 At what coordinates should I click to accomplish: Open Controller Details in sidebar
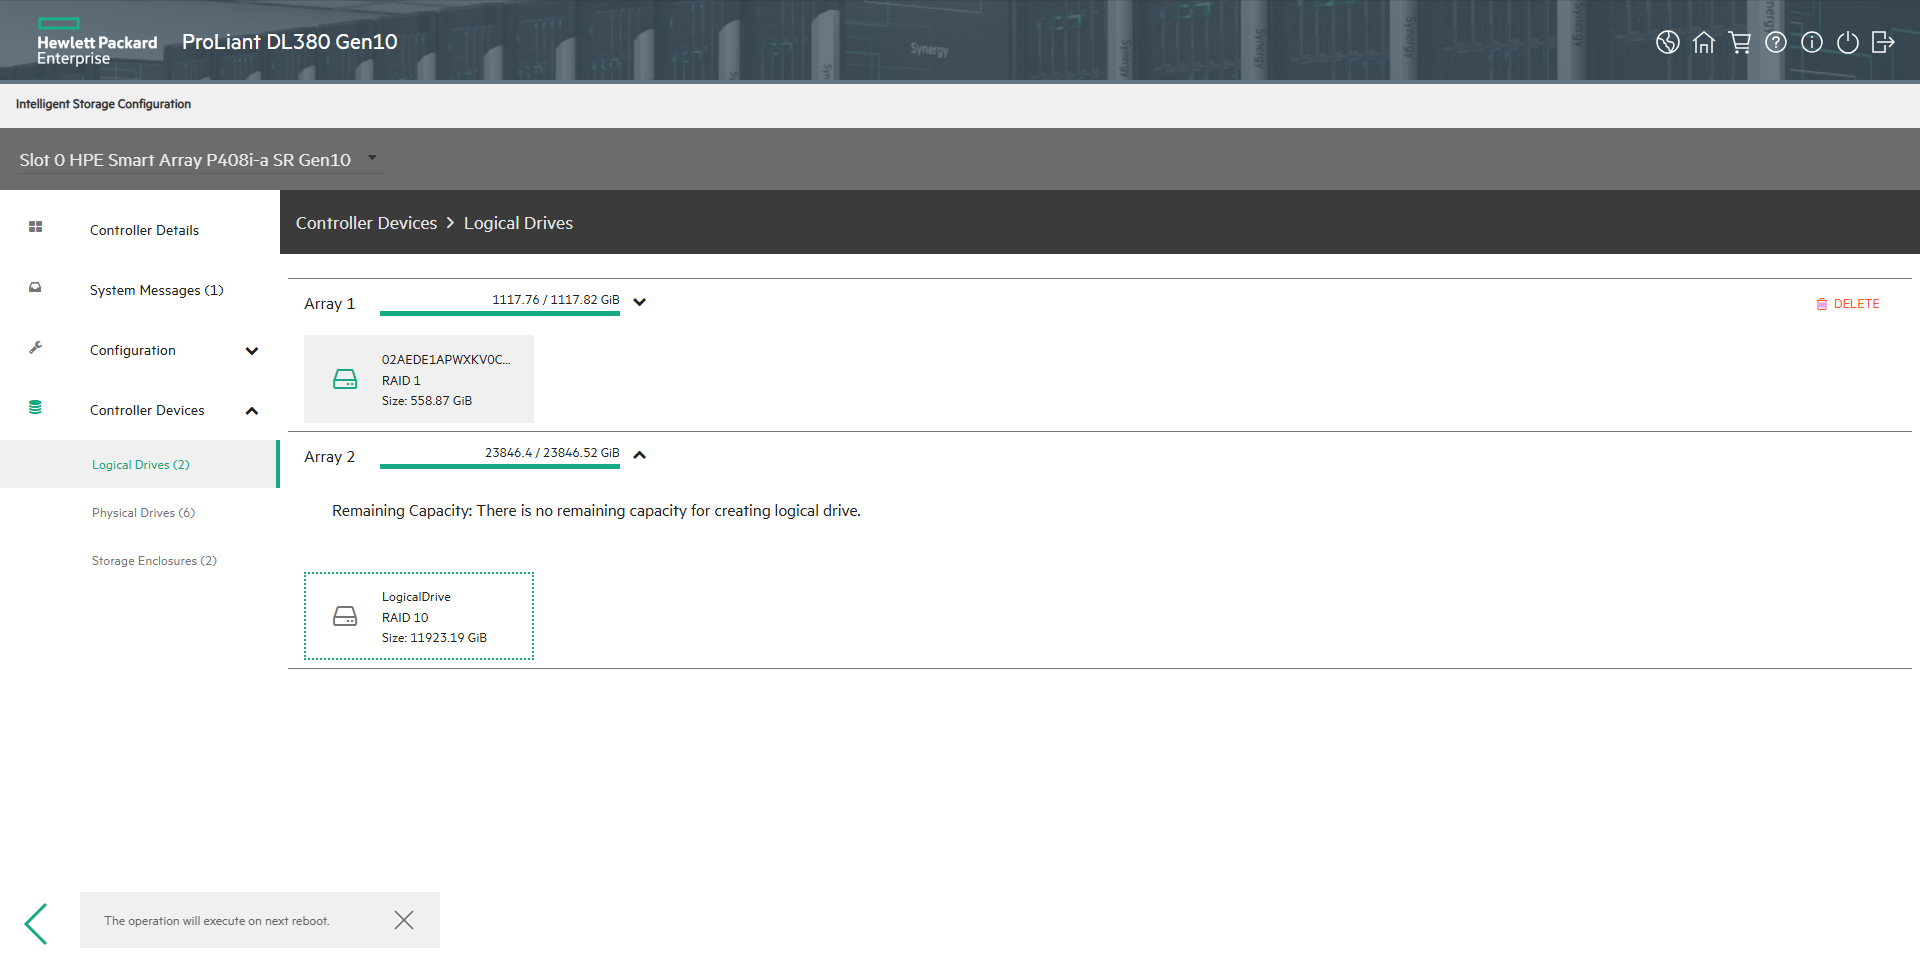(x=144, y=230)
